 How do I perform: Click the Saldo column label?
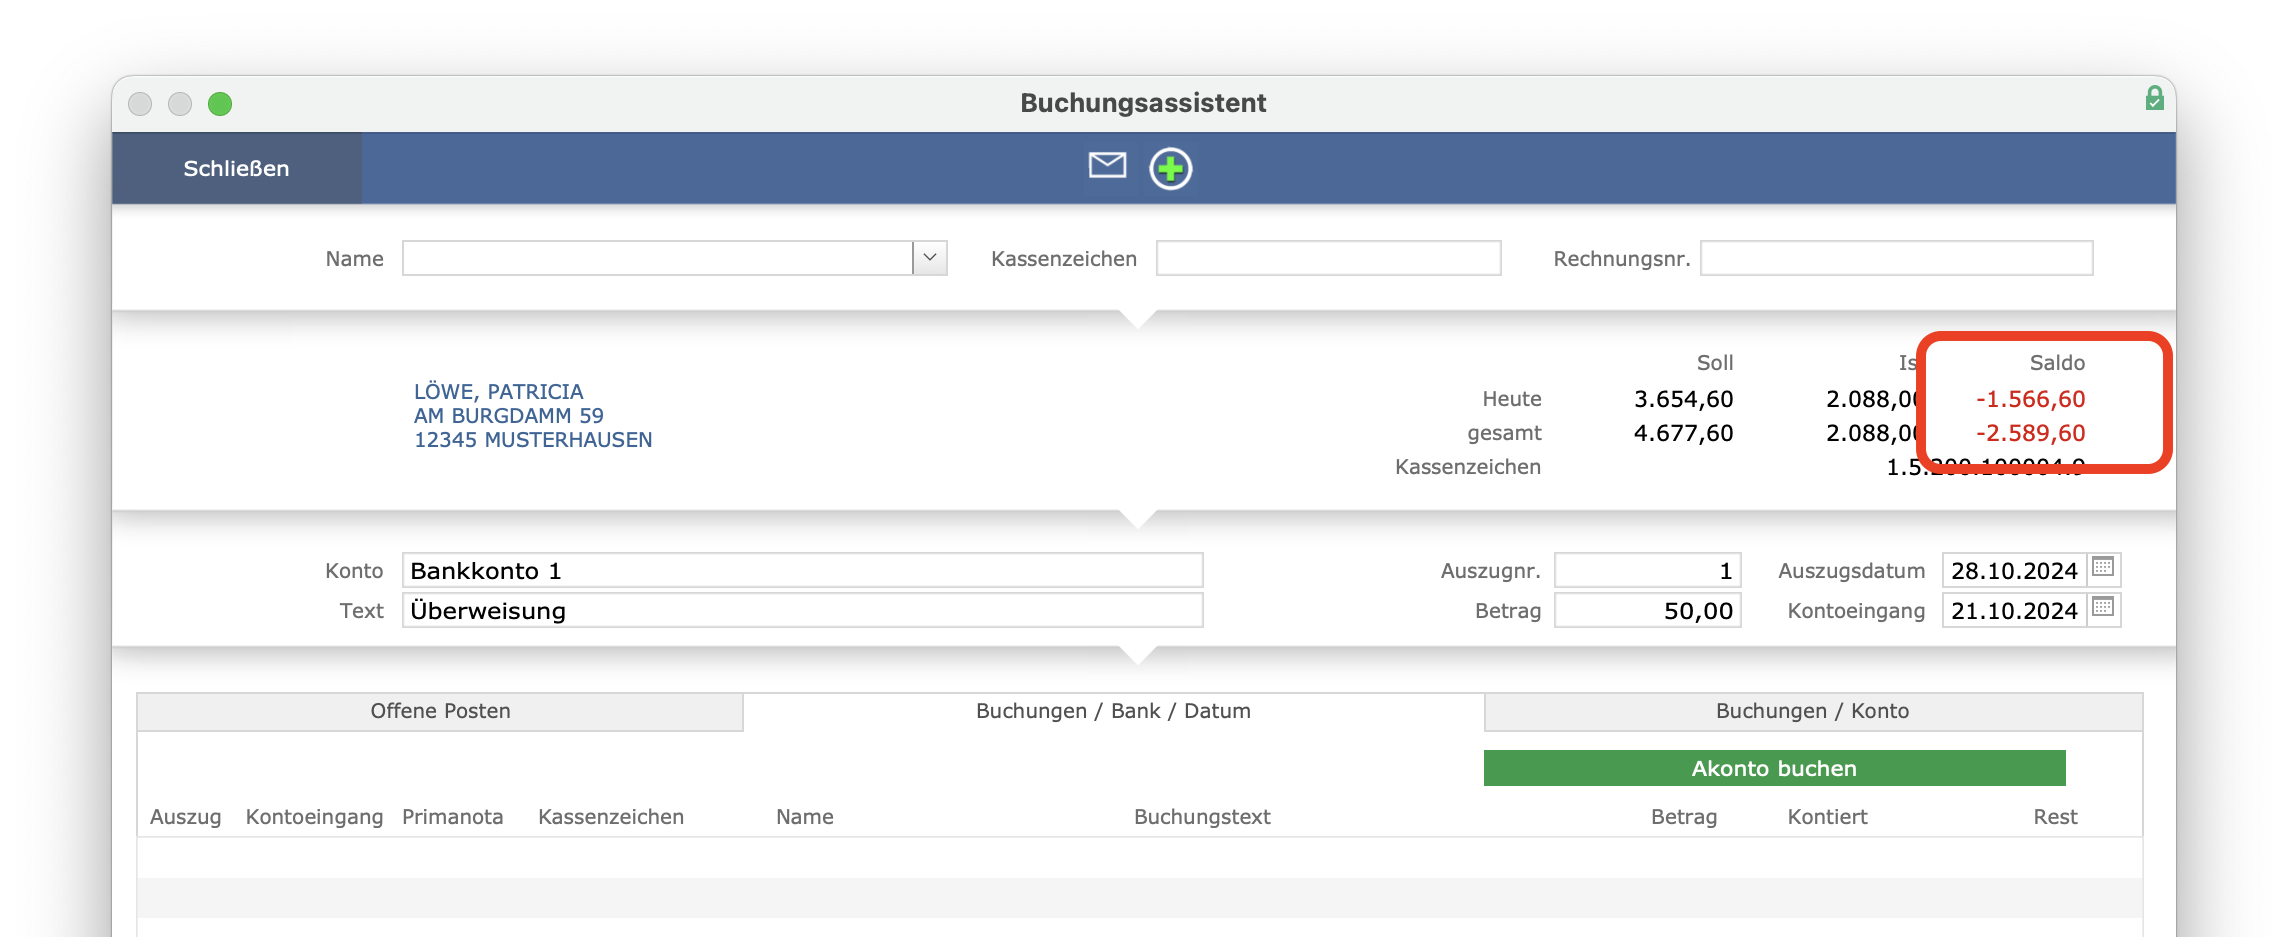2057,363
